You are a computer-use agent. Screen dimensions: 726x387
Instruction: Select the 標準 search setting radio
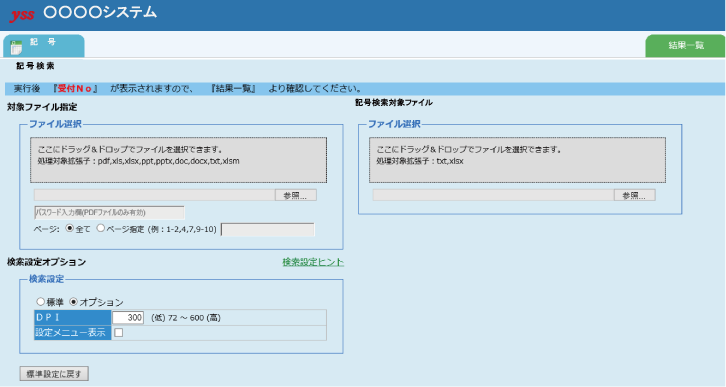[41, 302]
